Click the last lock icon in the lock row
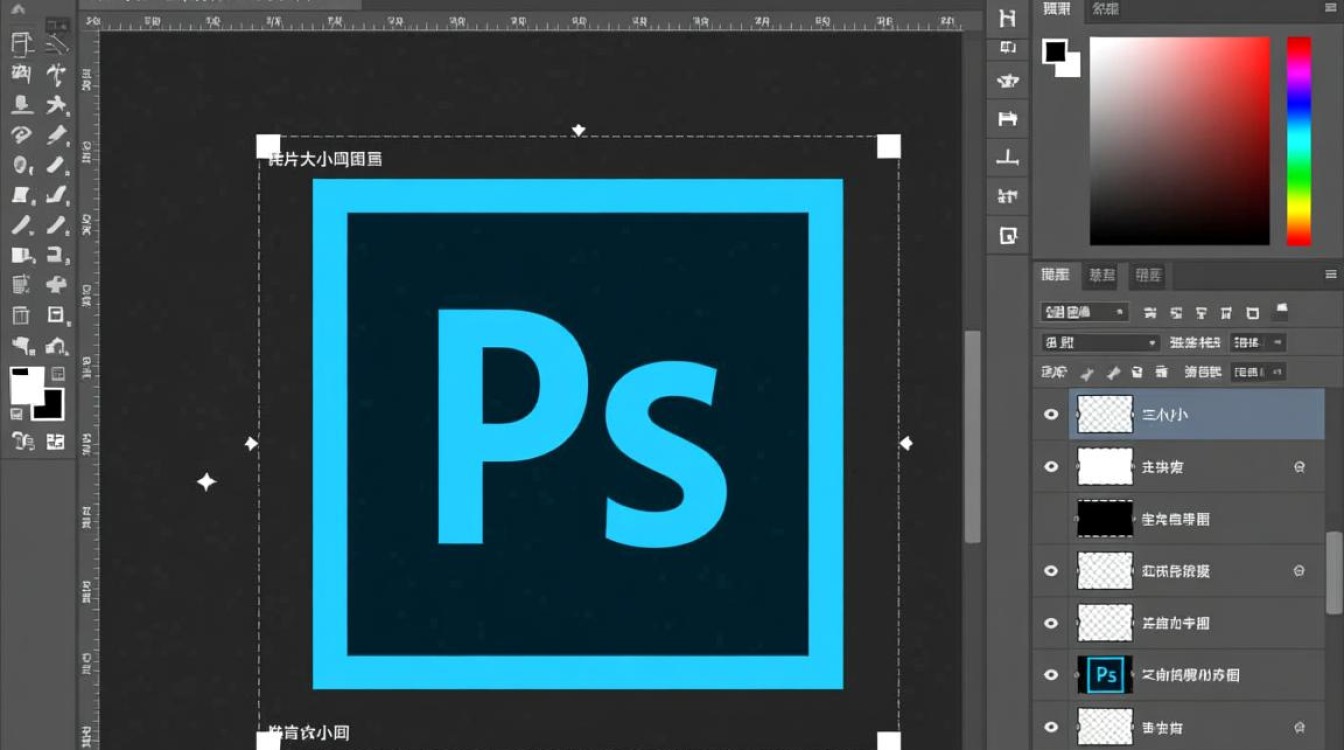The image size is (1344, 750). coord(1161,373)
